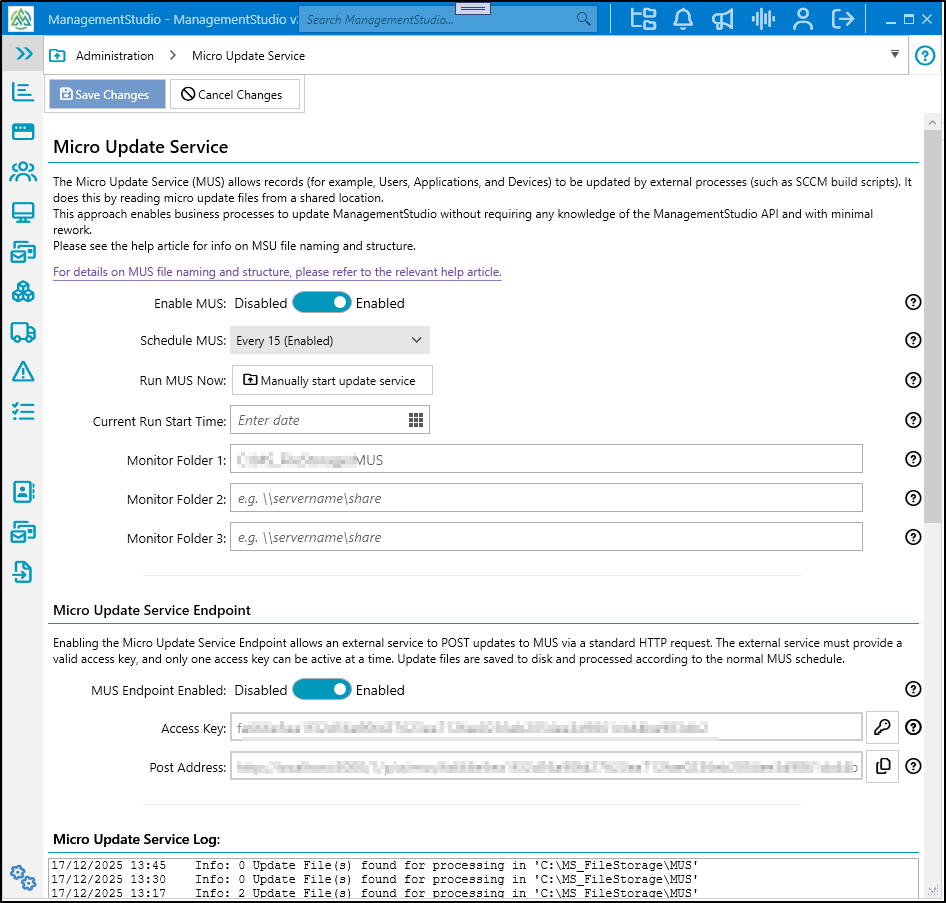The height and width of the screenshot is (903, 946).
Task: Click the Monitor Folder 2 input field
Action: [x=546, y=498]
